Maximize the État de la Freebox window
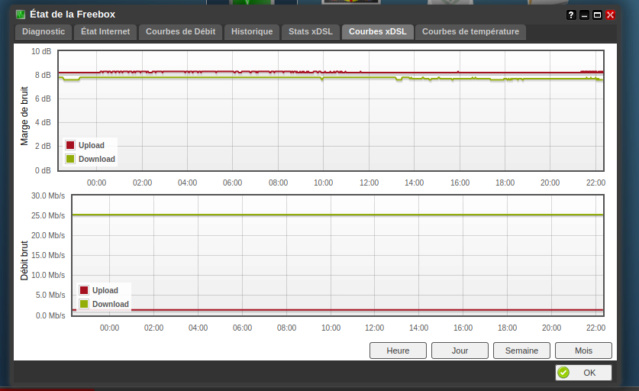The width and height of the screenshot is (639, 391). point(597,15)
